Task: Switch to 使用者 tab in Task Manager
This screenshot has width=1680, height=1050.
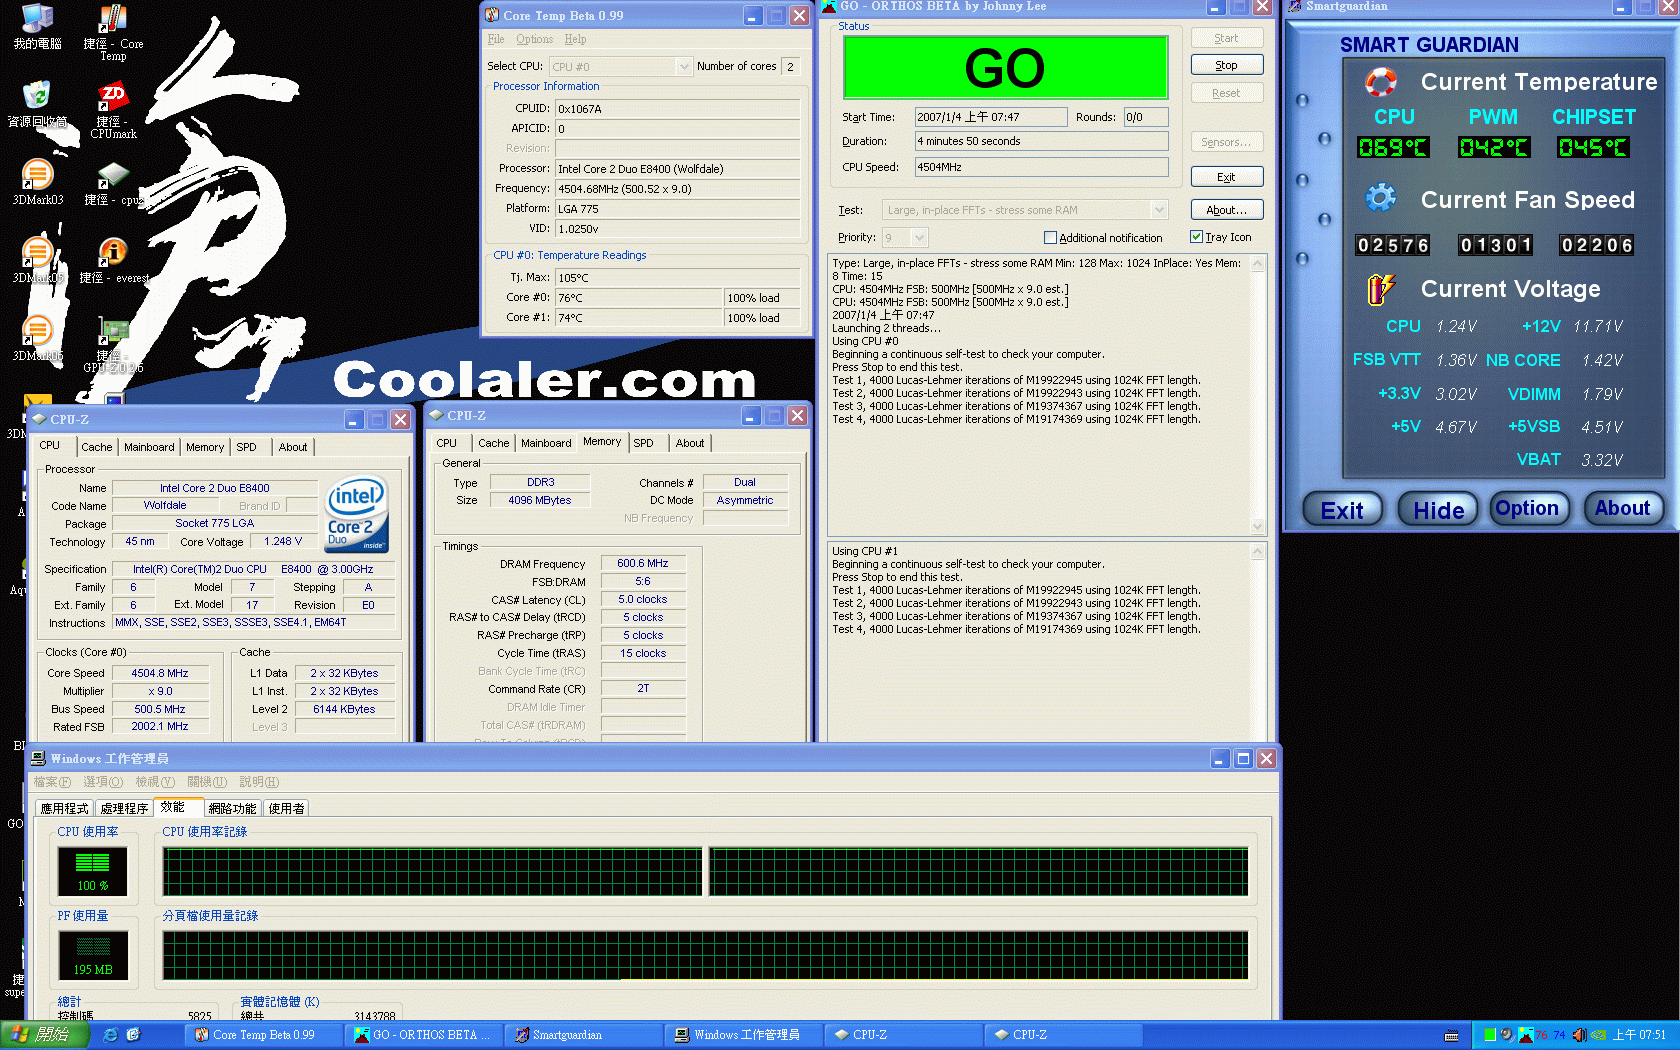Action: click(x=286, y=808)
